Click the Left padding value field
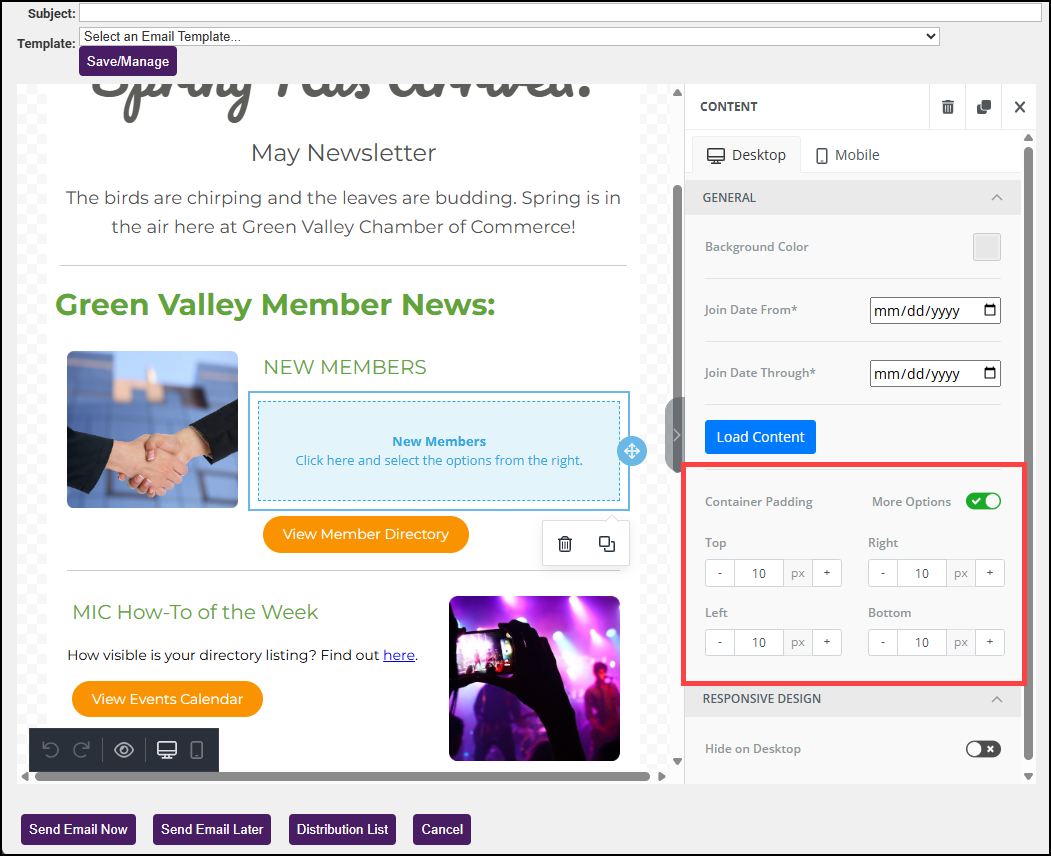This screenshot has height=856, width=1051. (x=759, y=642)
